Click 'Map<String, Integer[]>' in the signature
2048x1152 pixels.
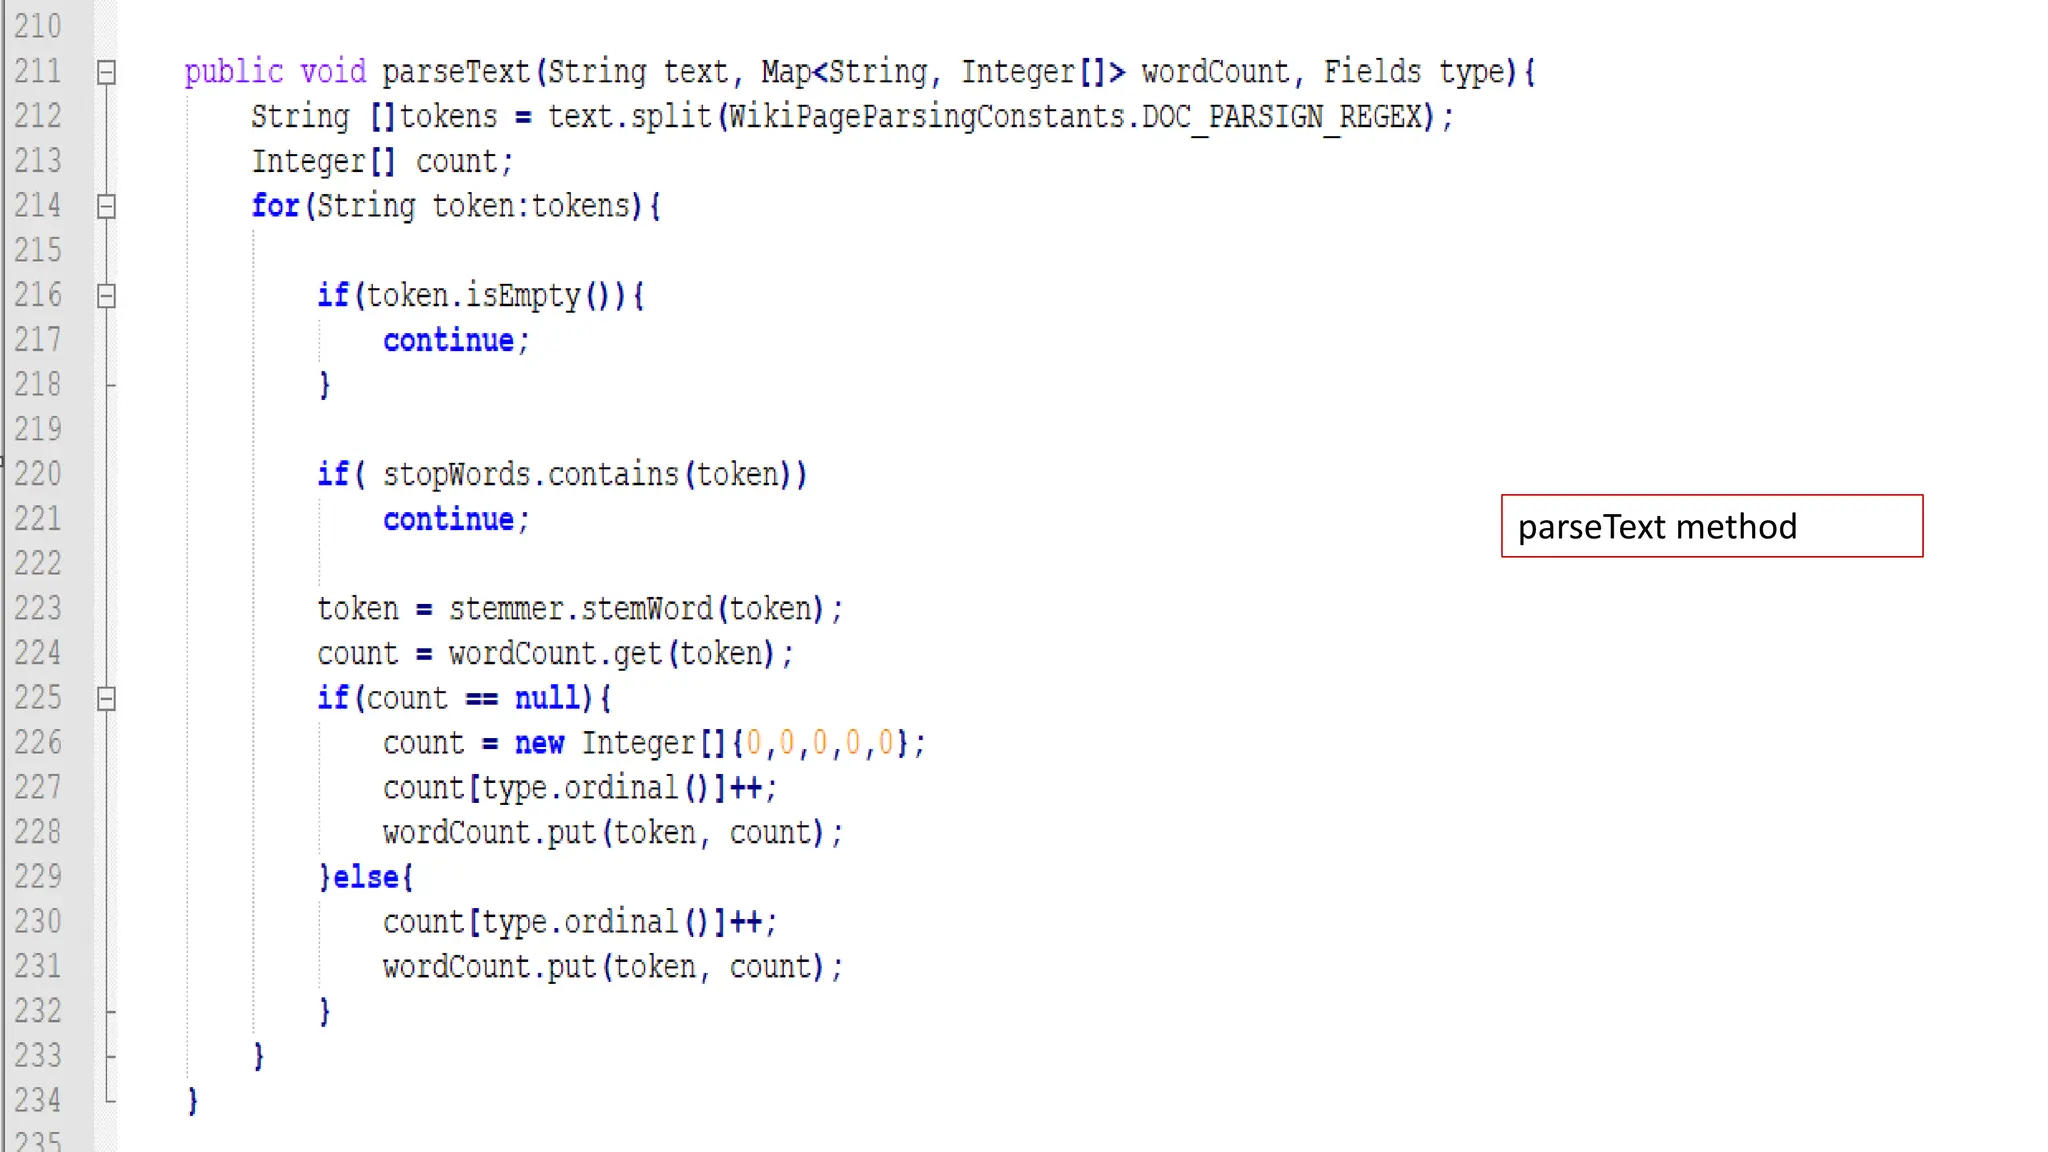coord(943,72)
